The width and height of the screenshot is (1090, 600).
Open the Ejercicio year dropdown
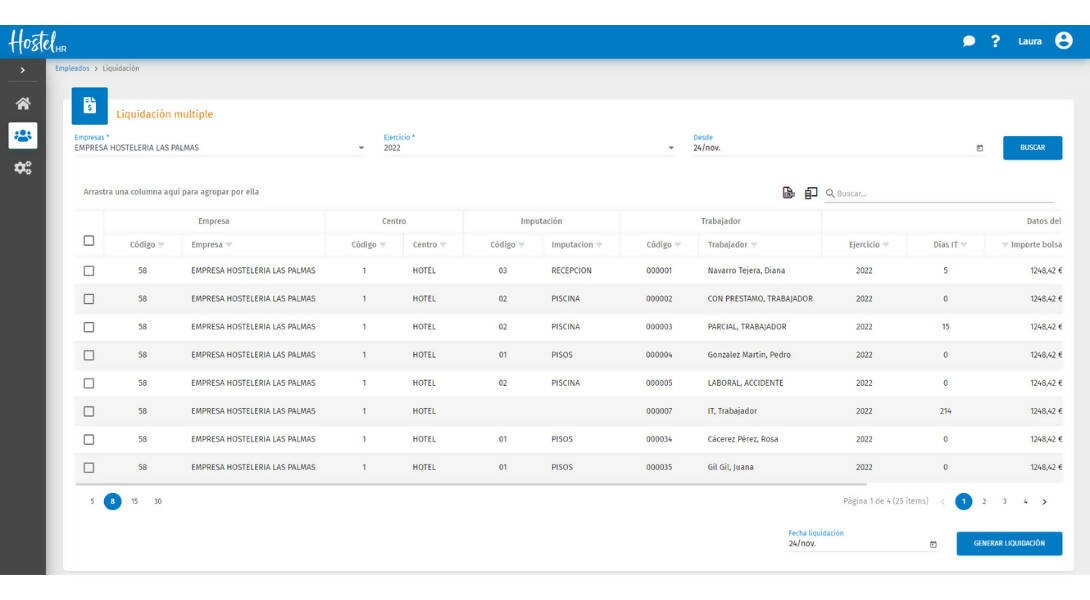point(671,148)
